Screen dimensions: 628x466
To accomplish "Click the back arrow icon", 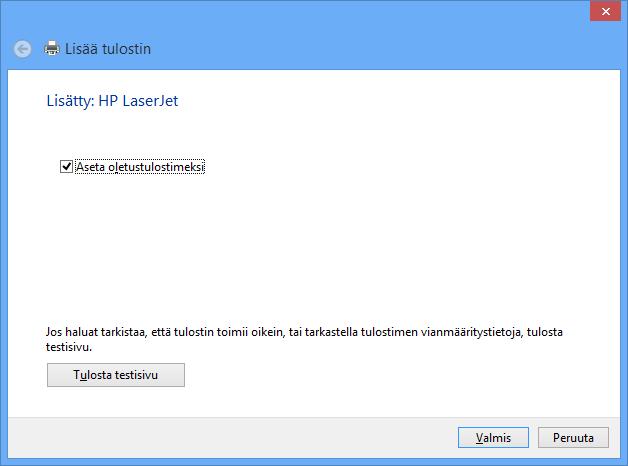I will click(22, 49).
